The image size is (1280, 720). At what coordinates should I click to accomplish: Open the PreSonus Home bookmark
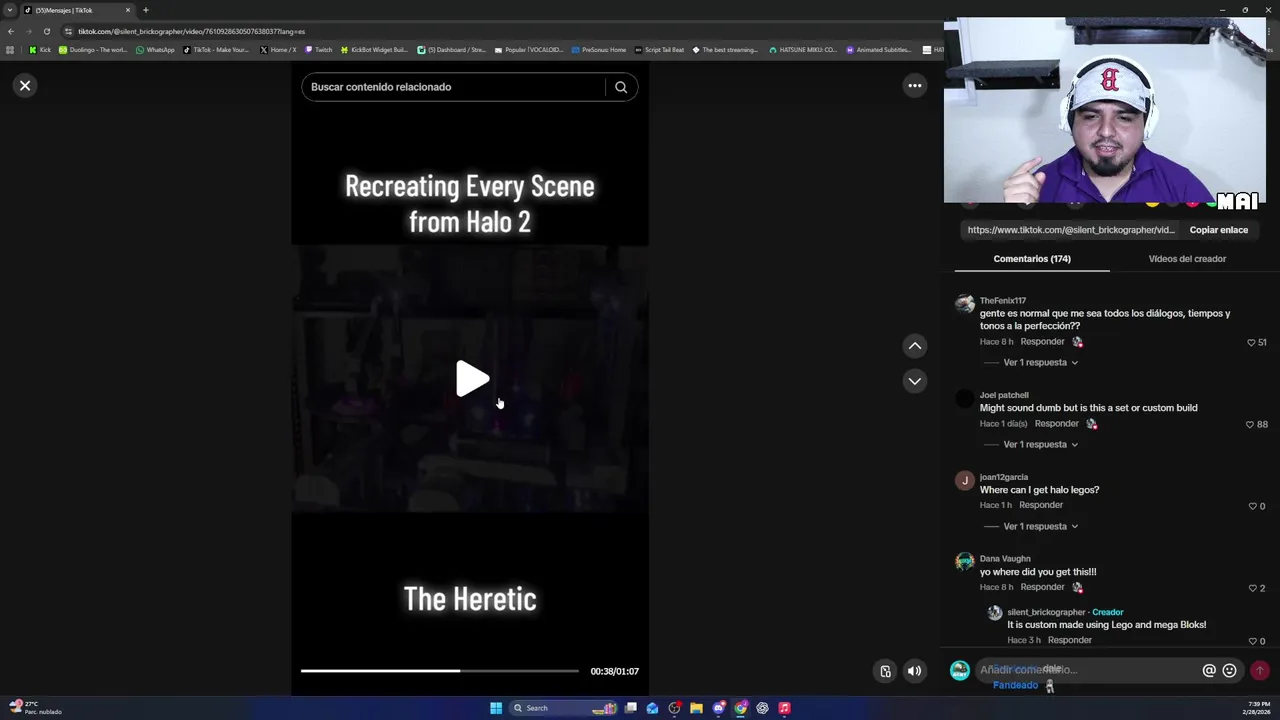pos(600,50)
